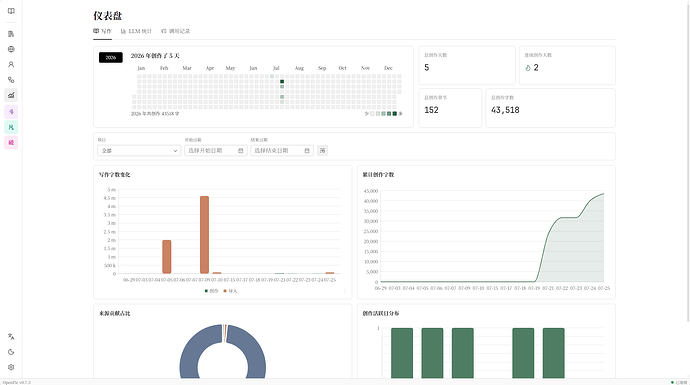Switch to the LLM 统计 tab
The width and height of the screenshot is (690, 385).
tap(136, 31)
